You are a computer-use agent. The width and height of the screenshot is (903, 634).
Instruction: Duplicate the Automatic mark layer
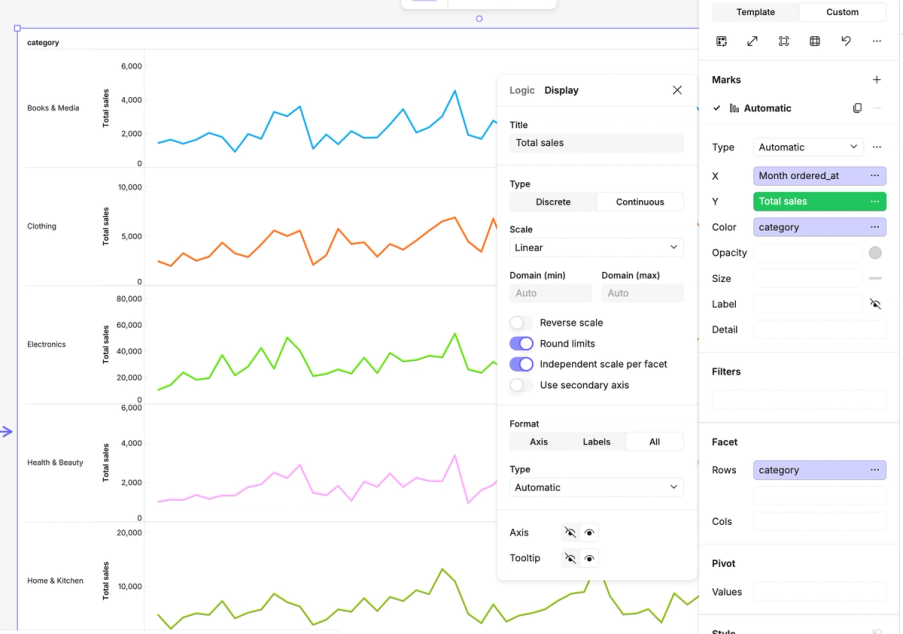coord(857,108)
